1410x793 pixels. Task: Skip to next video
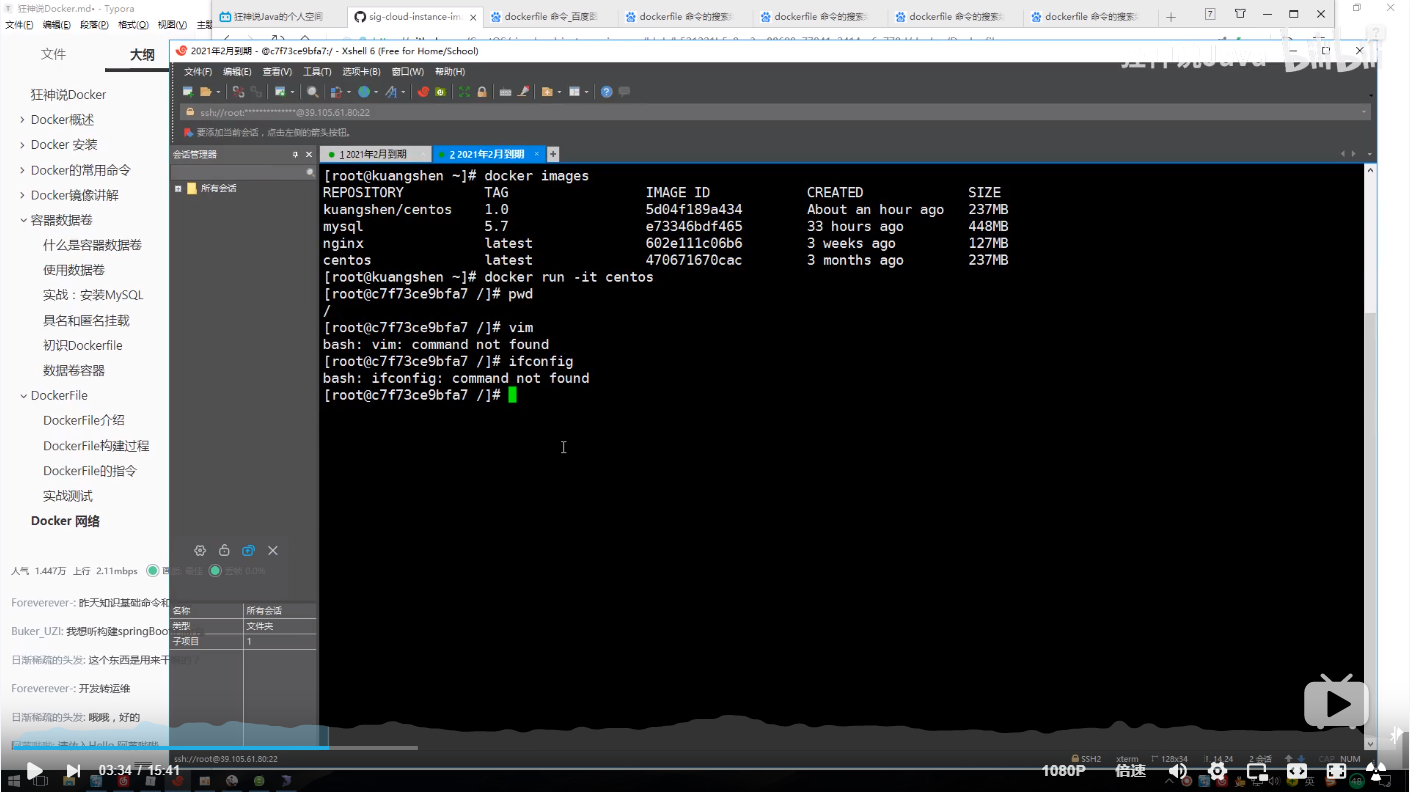(73, 771)
